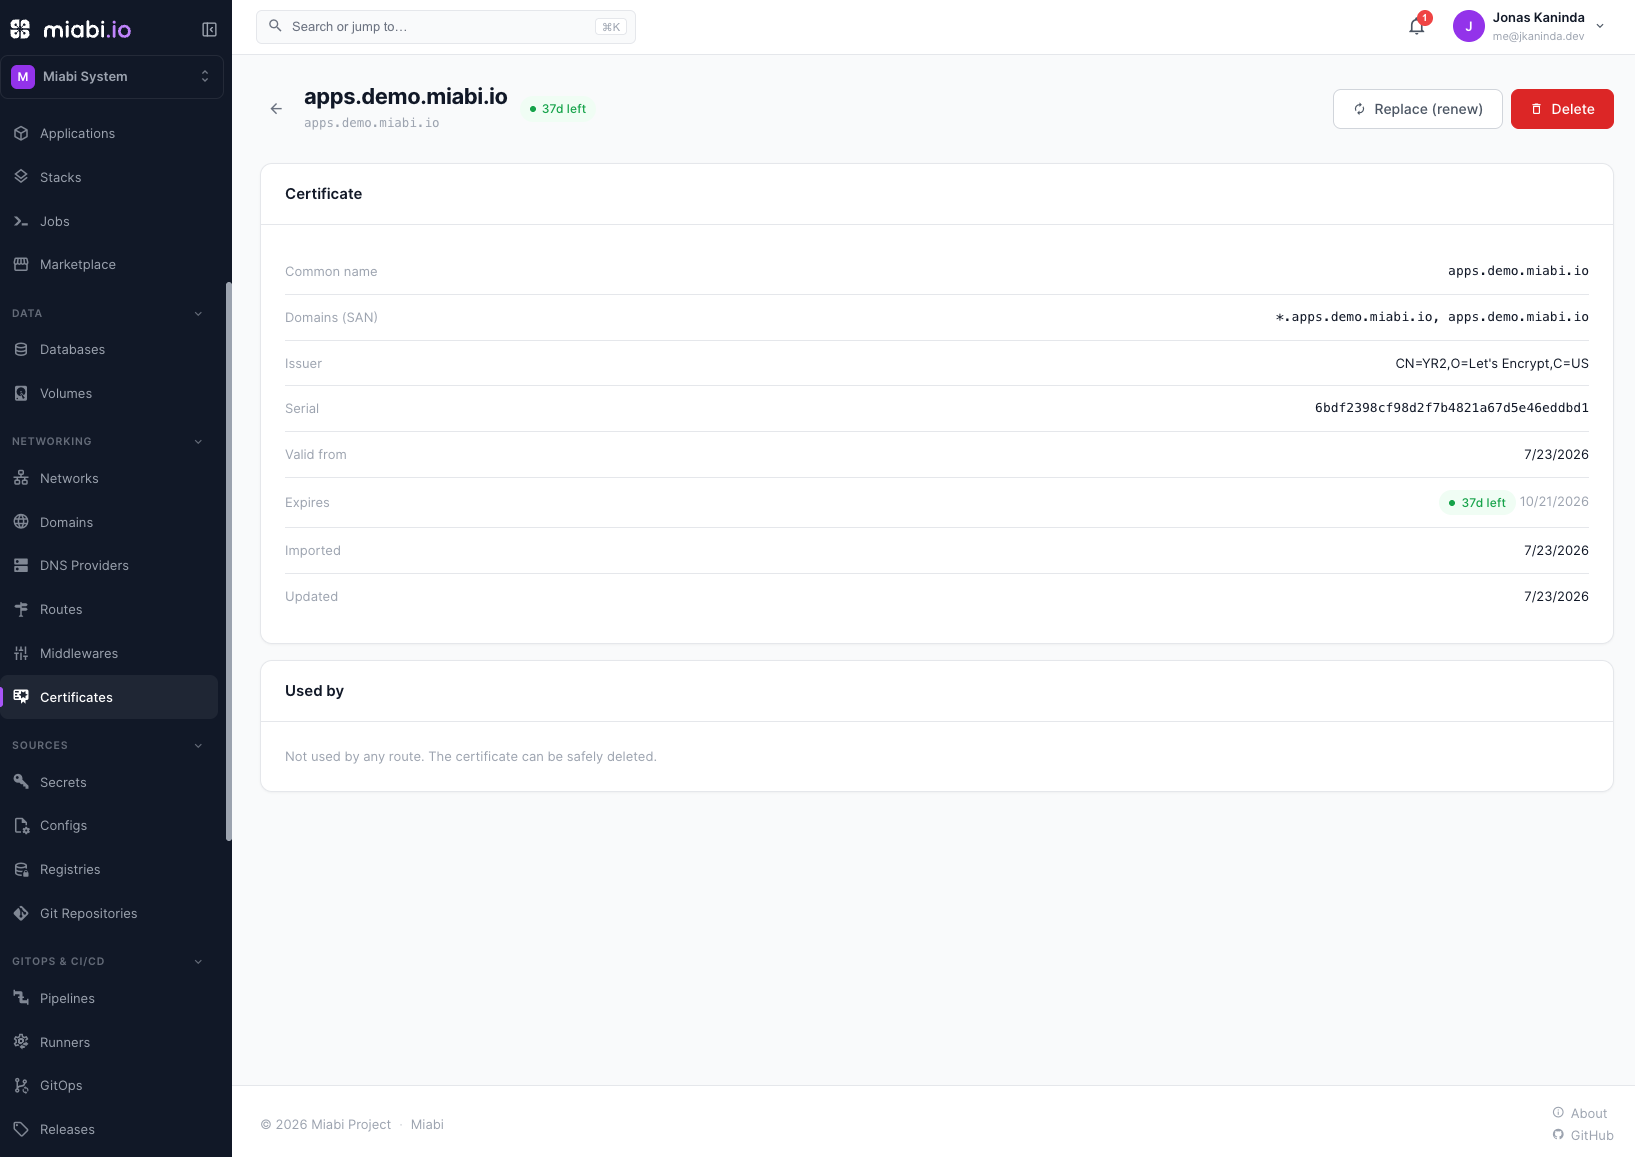This screenshot has width=1635, height=1157.
Task: Click the Miabi footer link
Action: [427, 1124]
